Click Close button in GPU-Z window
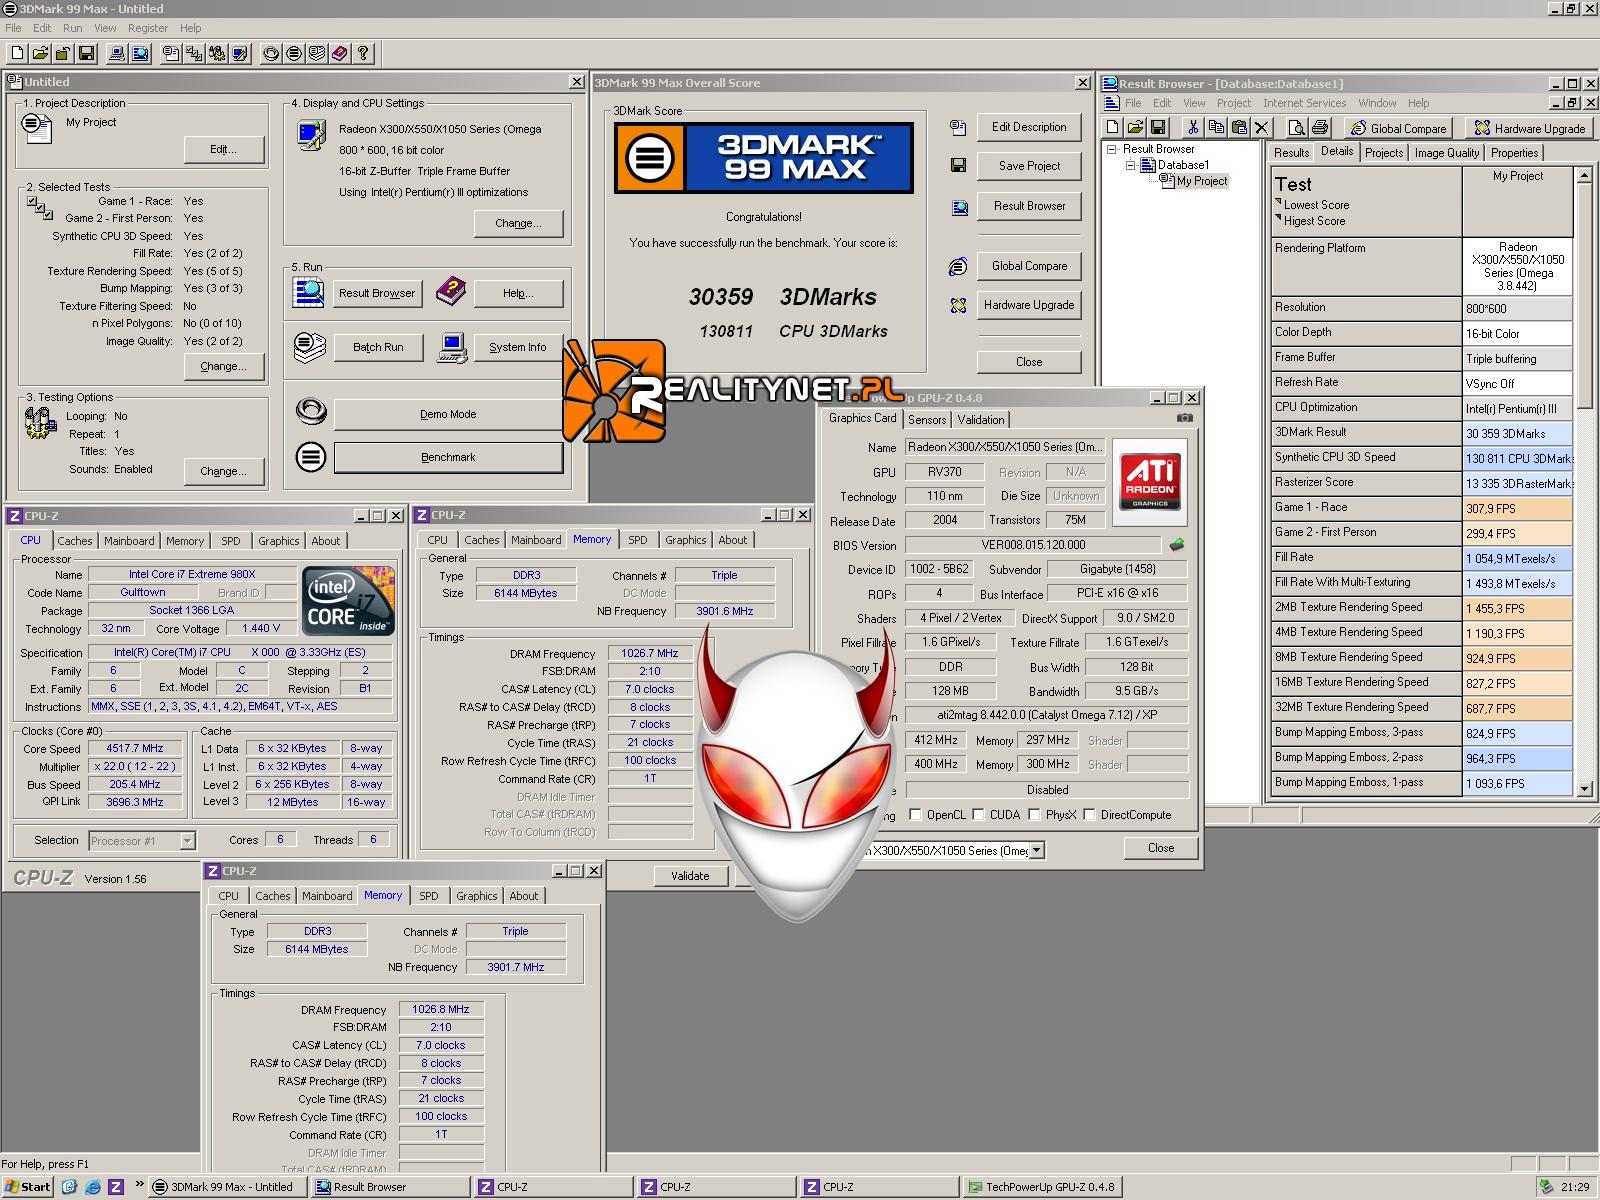 (1160, 848)
